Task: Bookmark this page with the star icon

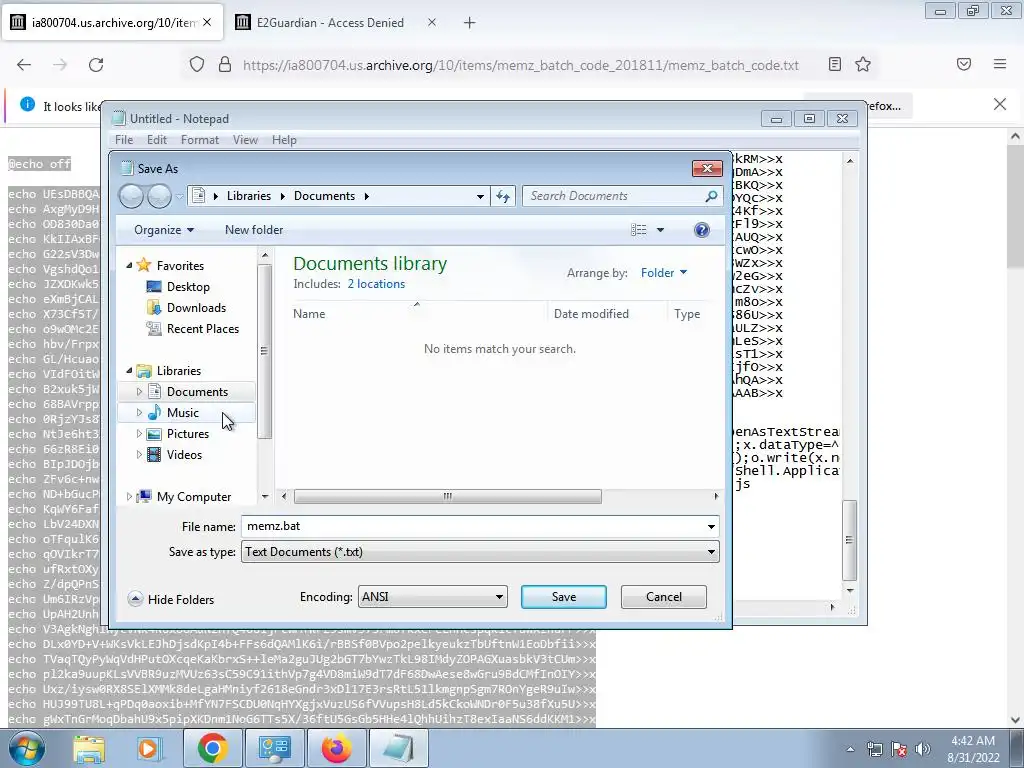Action: (863, 64)
